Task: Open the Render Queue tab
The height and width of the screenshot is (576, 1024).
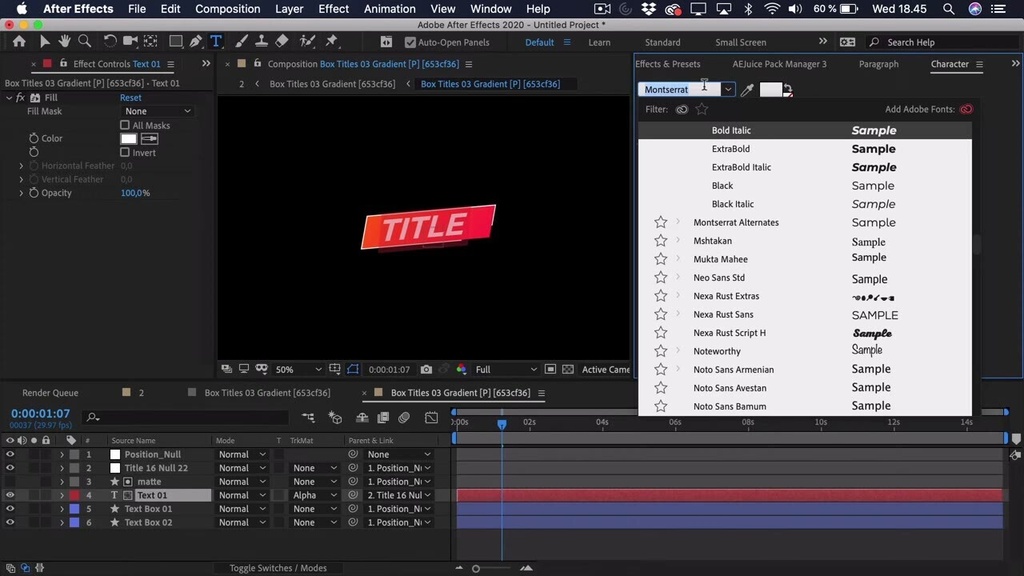Action: click(x=50, y=393)
